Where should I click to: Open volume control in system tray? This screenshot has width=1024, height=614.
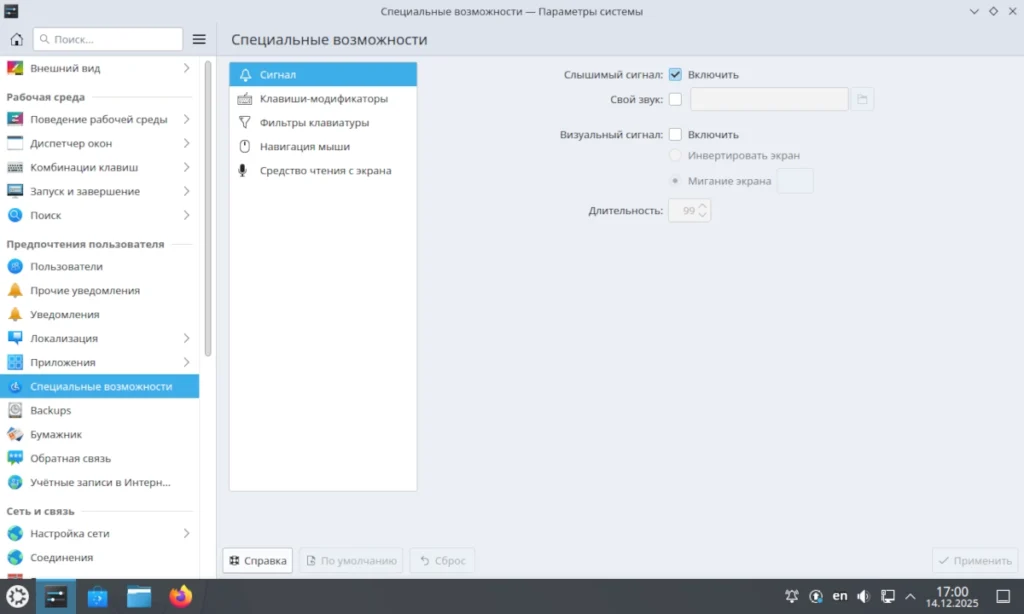pyautogui.click(x=863, y=596)
